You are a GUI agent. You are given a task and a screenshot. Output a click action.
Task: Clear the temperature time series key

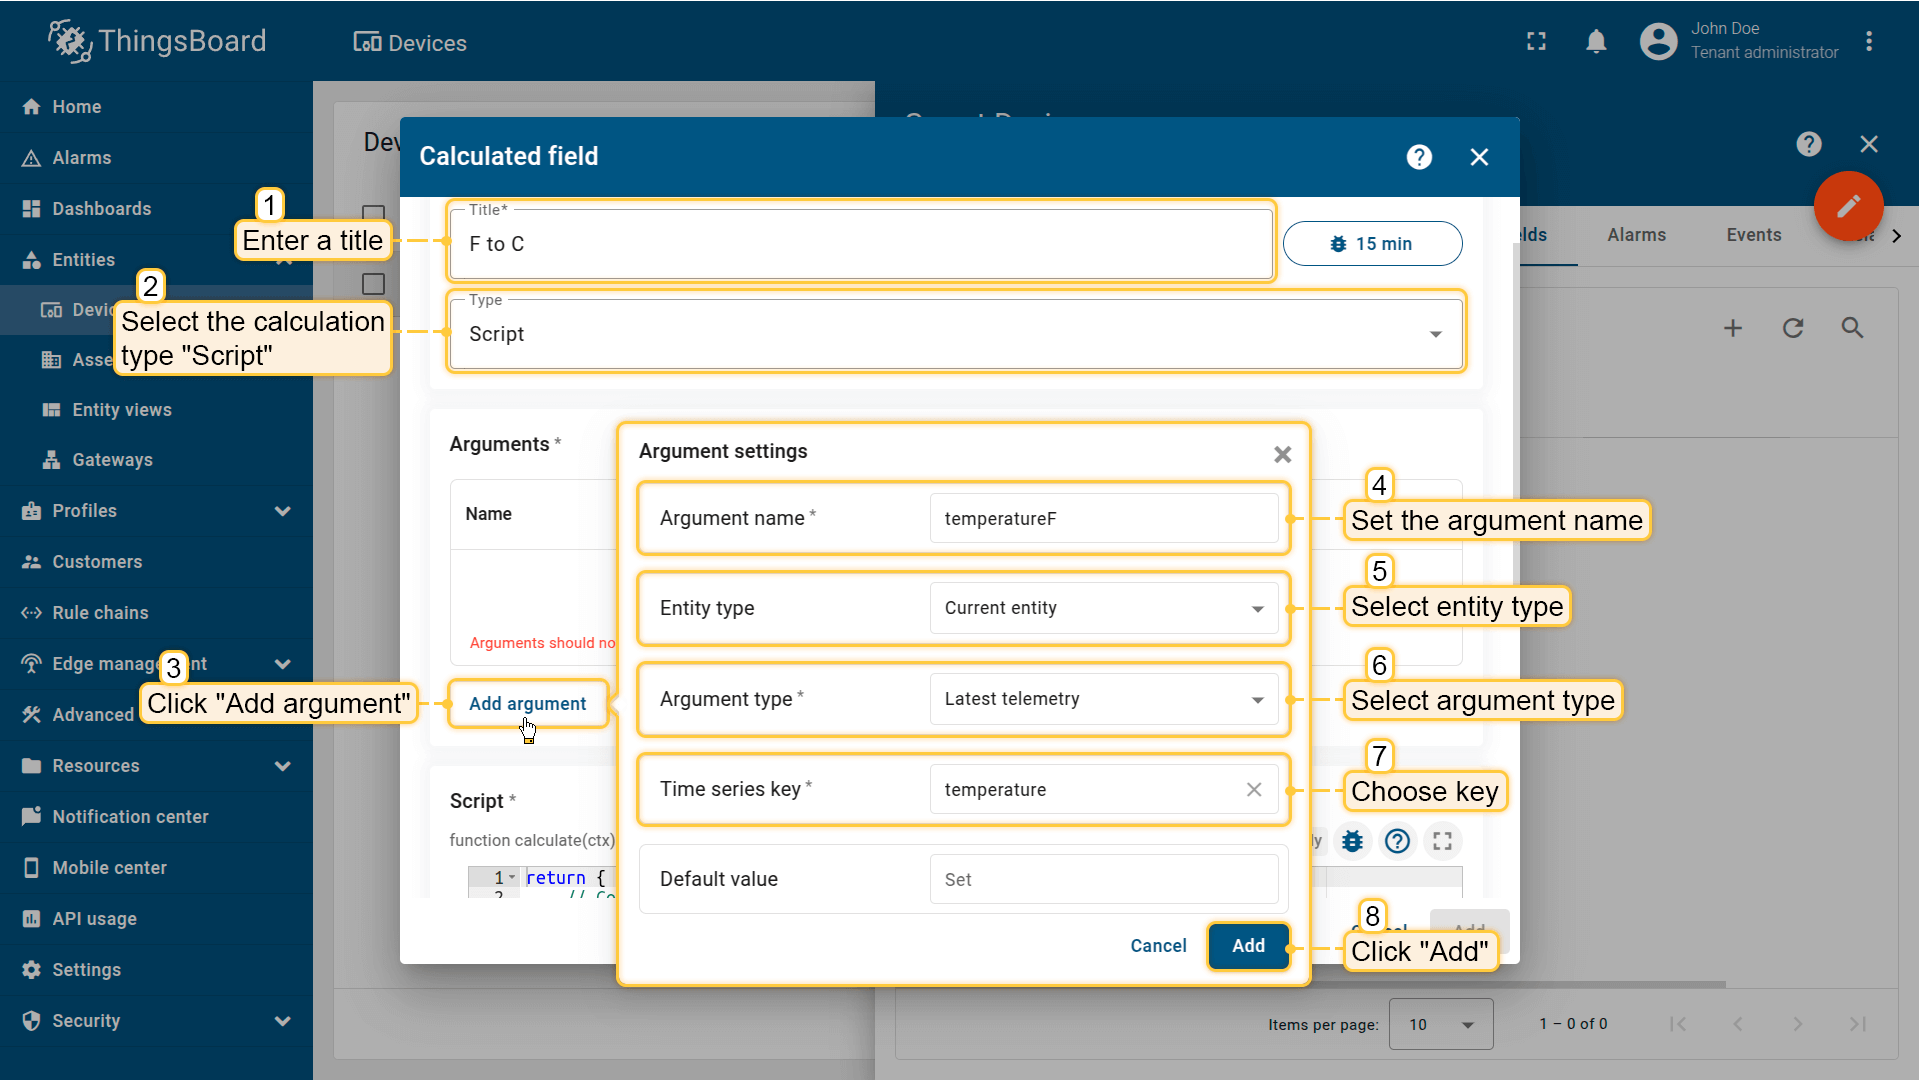coord(1254,790)
